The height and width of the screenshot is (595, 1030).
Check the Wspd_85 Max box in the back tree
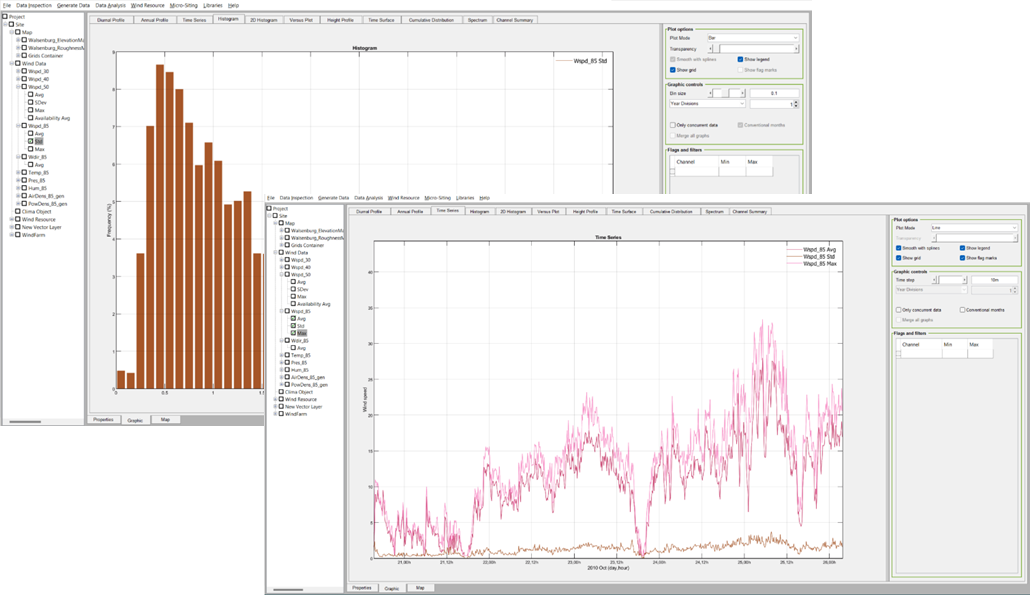[31, 149]
